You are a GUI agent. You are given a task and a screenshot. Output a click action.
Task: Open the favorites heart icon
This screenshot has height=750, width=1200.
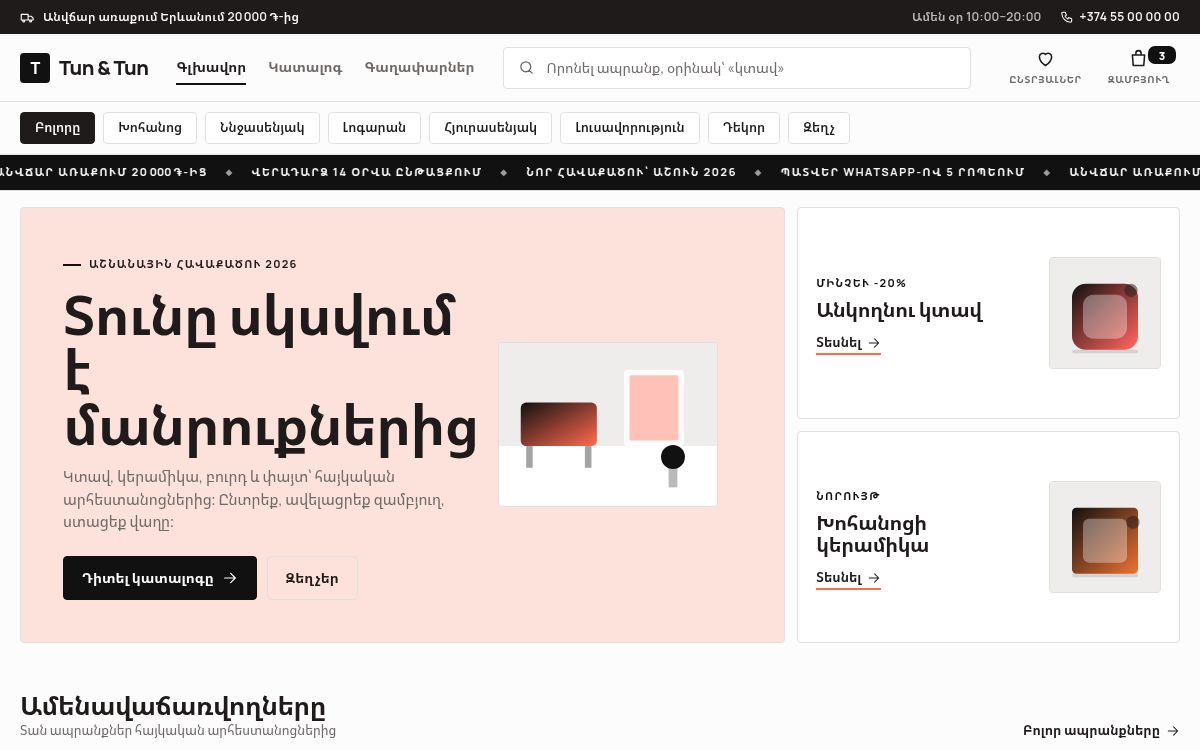1045,59
